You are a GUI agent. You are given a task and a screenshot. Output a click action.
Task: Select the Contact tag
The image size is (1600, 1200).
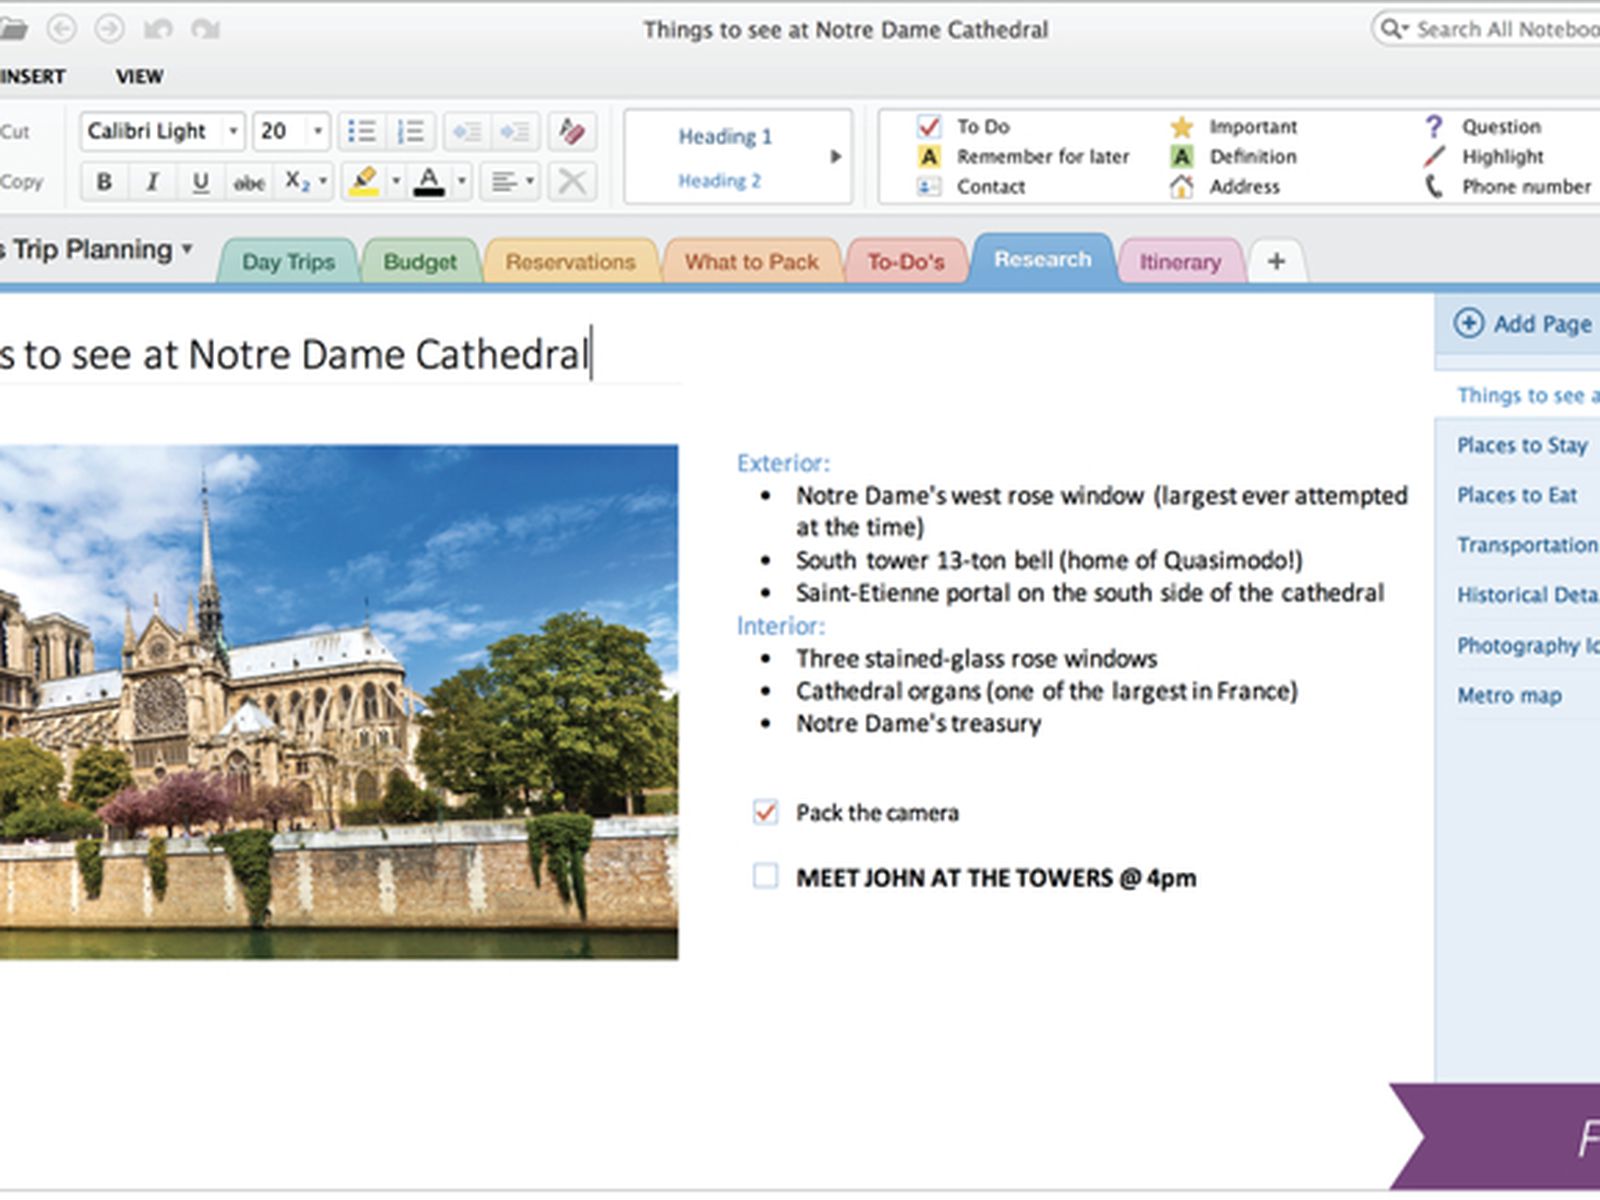click(x=970, y=187)
